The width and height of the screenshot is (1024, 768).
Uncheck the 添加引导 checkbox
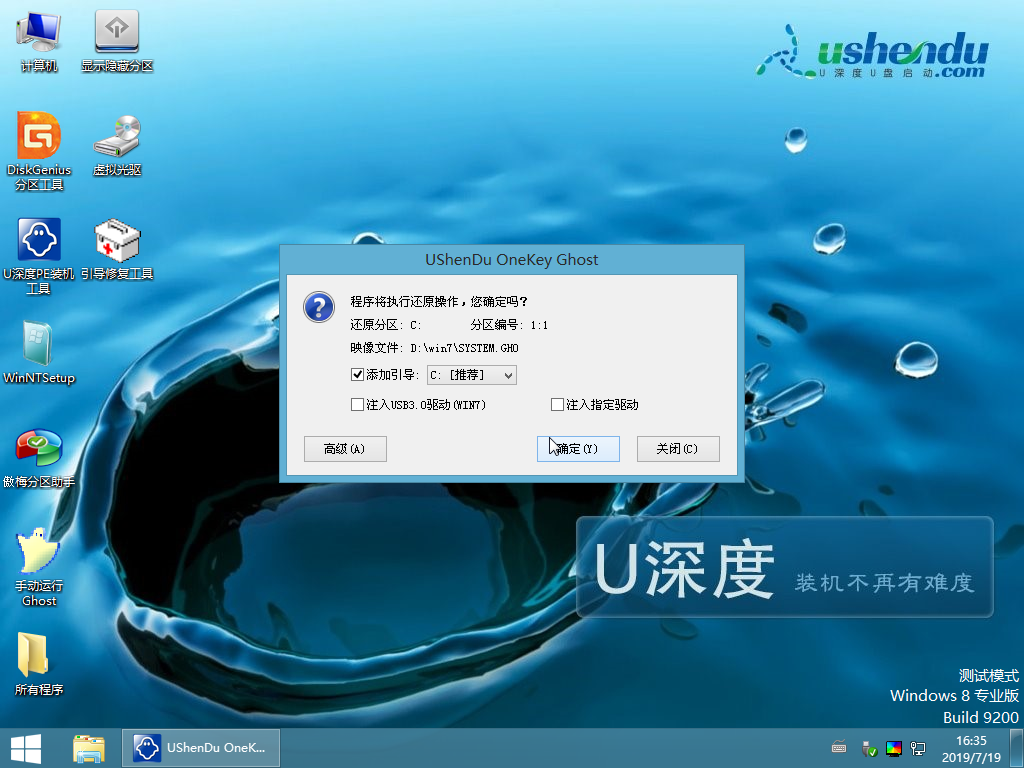[x=357, y=375]
